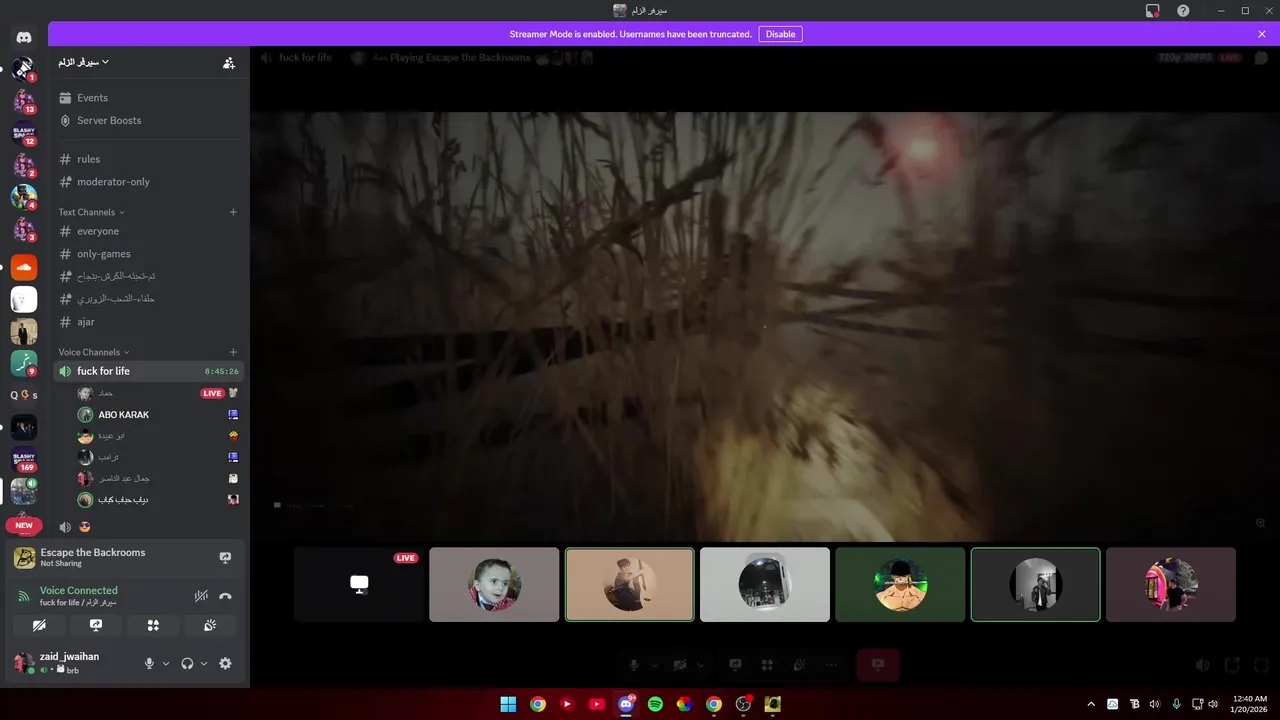Expand camera options chevron in bottom call controls

click(701, 665)
